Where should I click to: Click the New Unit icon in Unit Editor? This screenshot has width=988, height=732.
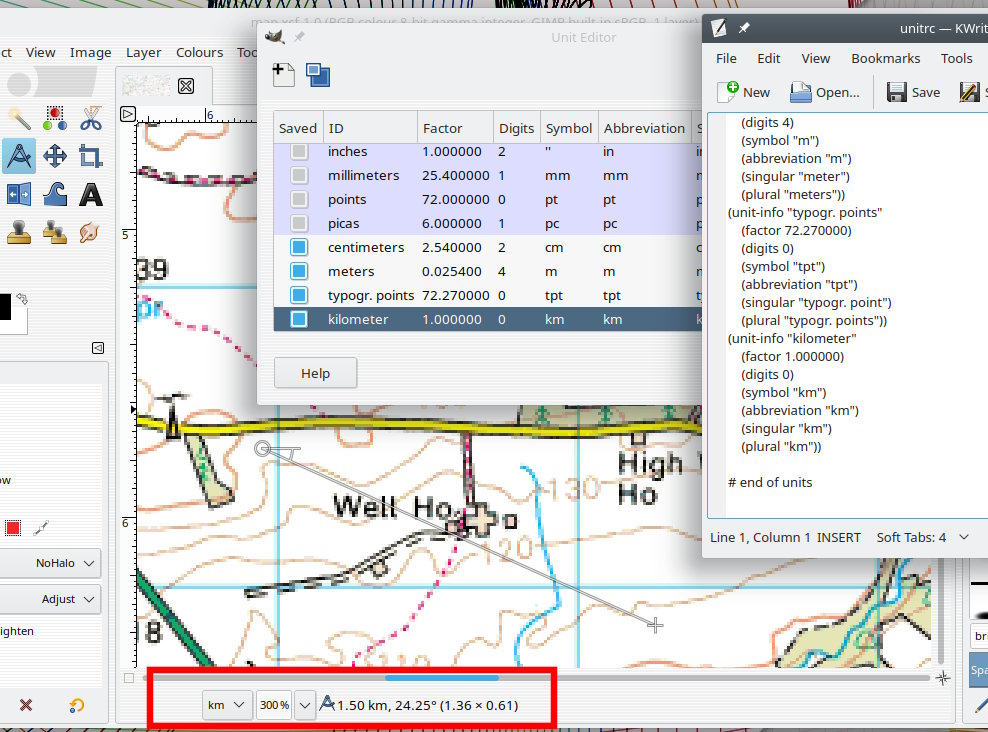tap(283, 74)
